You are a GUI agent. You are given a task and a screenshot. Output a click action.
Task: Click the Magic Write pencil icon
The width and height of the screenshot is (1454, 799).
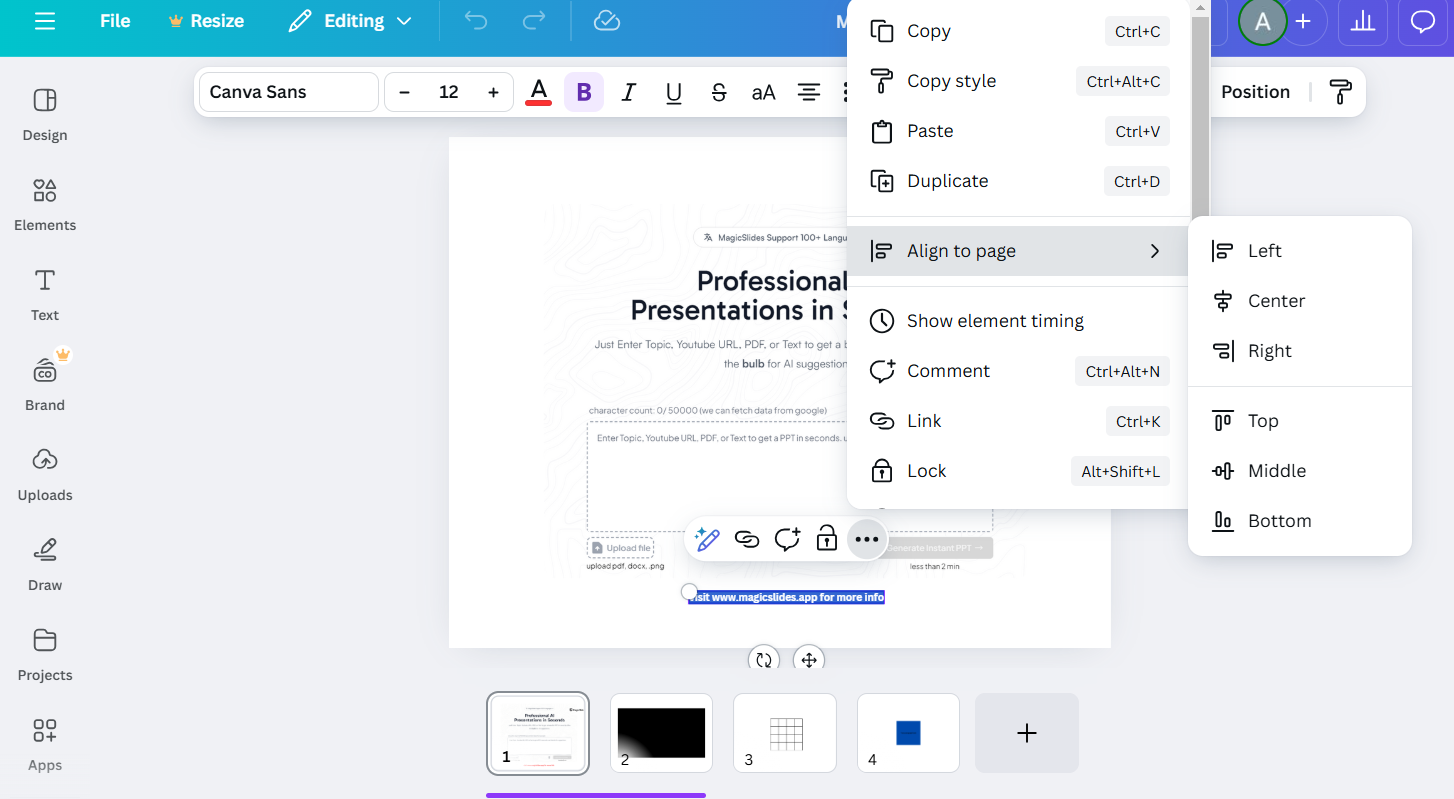coord(707,540)
